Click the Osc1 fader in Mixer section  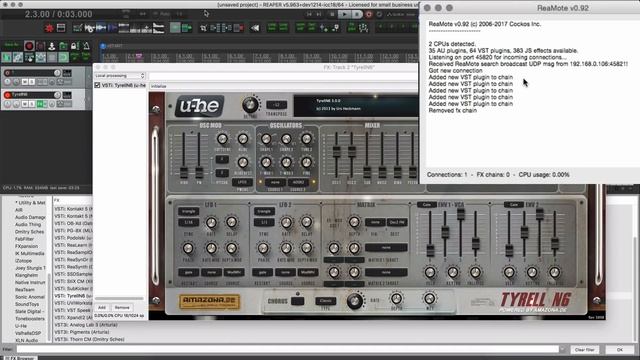336,152
